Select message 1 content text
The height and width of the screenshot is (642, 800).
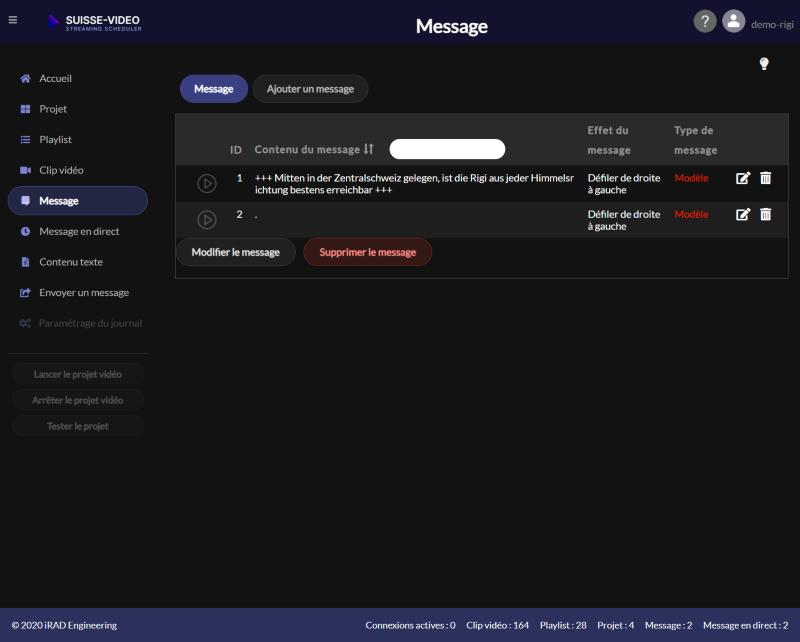[414, 184]
